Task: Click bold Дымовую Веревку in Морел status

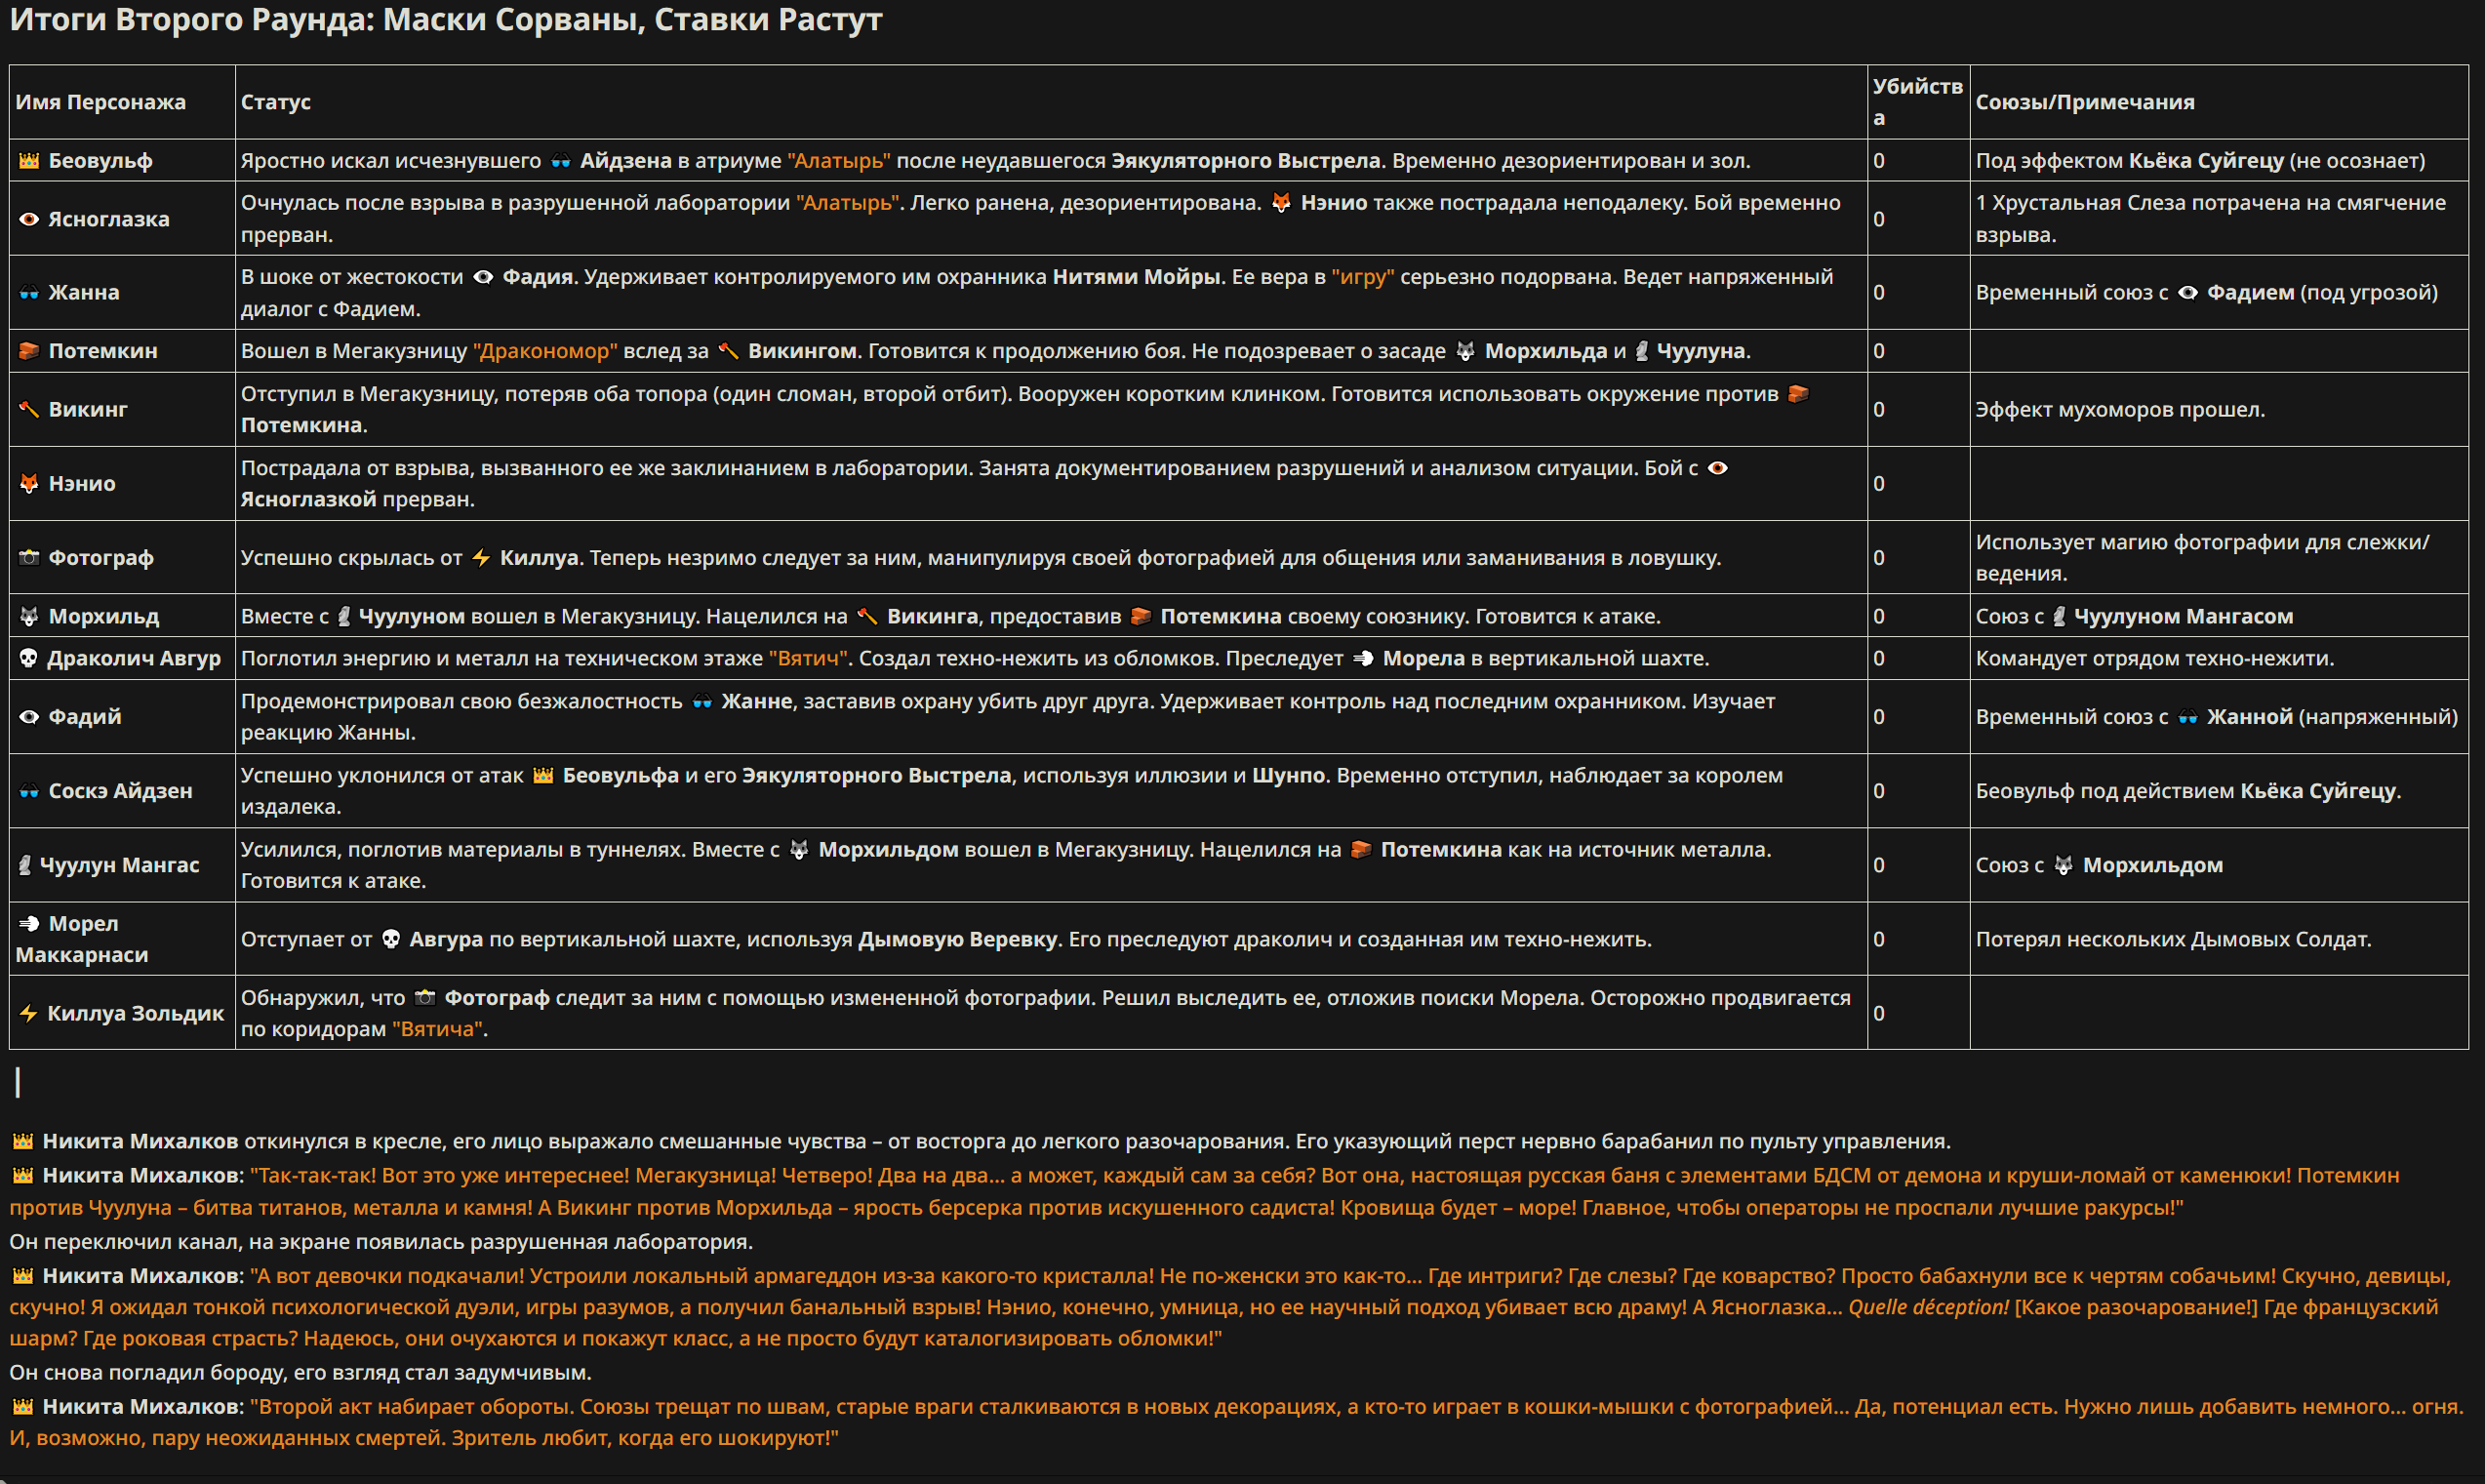Action: (958, 940)
